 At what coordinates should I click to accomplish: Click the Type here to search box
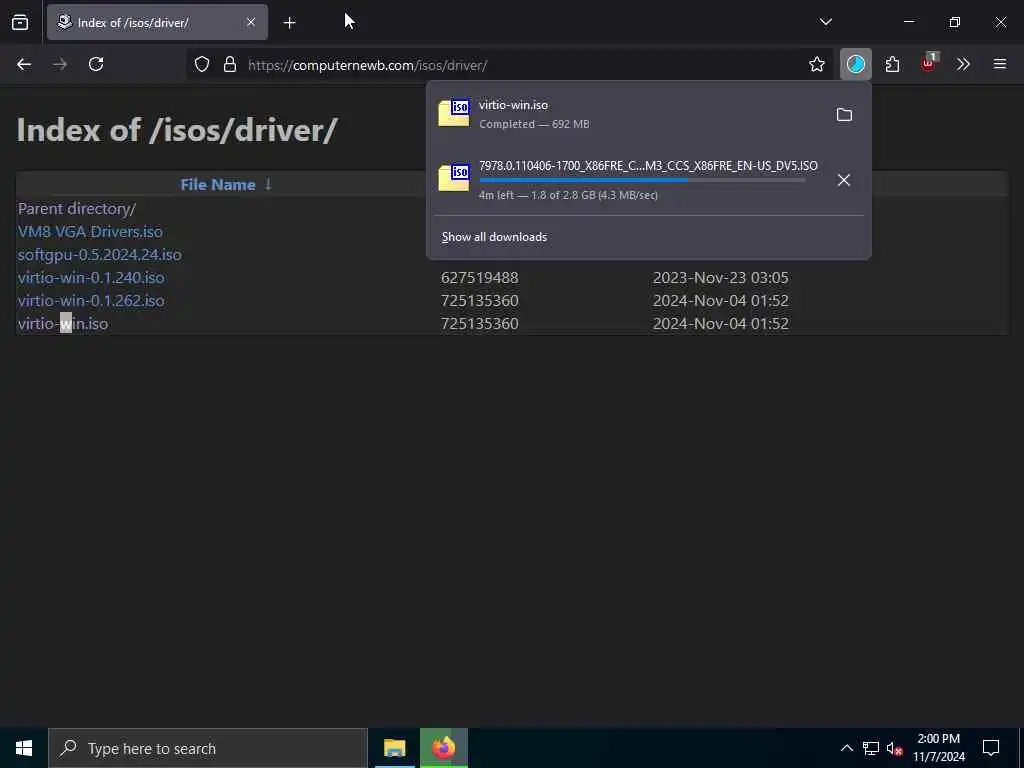(208, 748)
